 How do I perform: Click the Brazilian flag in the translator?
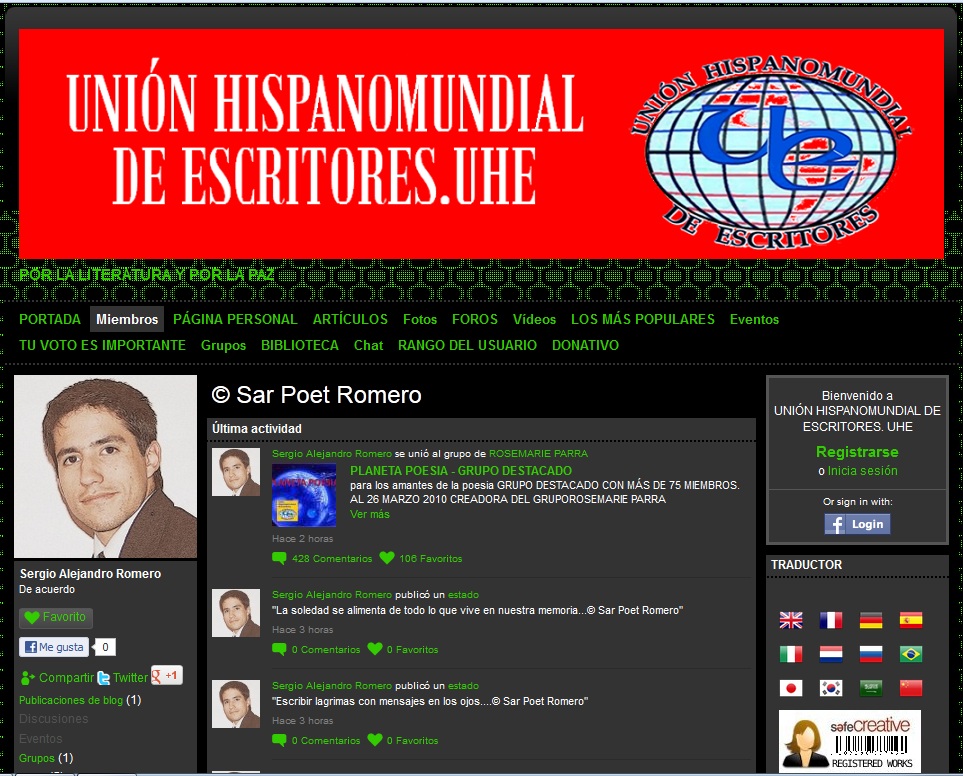tap(911, 654)
